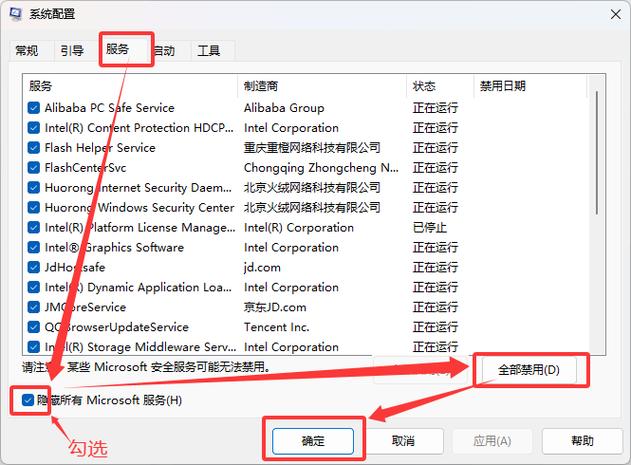Disable the JdHostsafe checkbox
The width and height of the screenshot is (631, 465).
34,267
